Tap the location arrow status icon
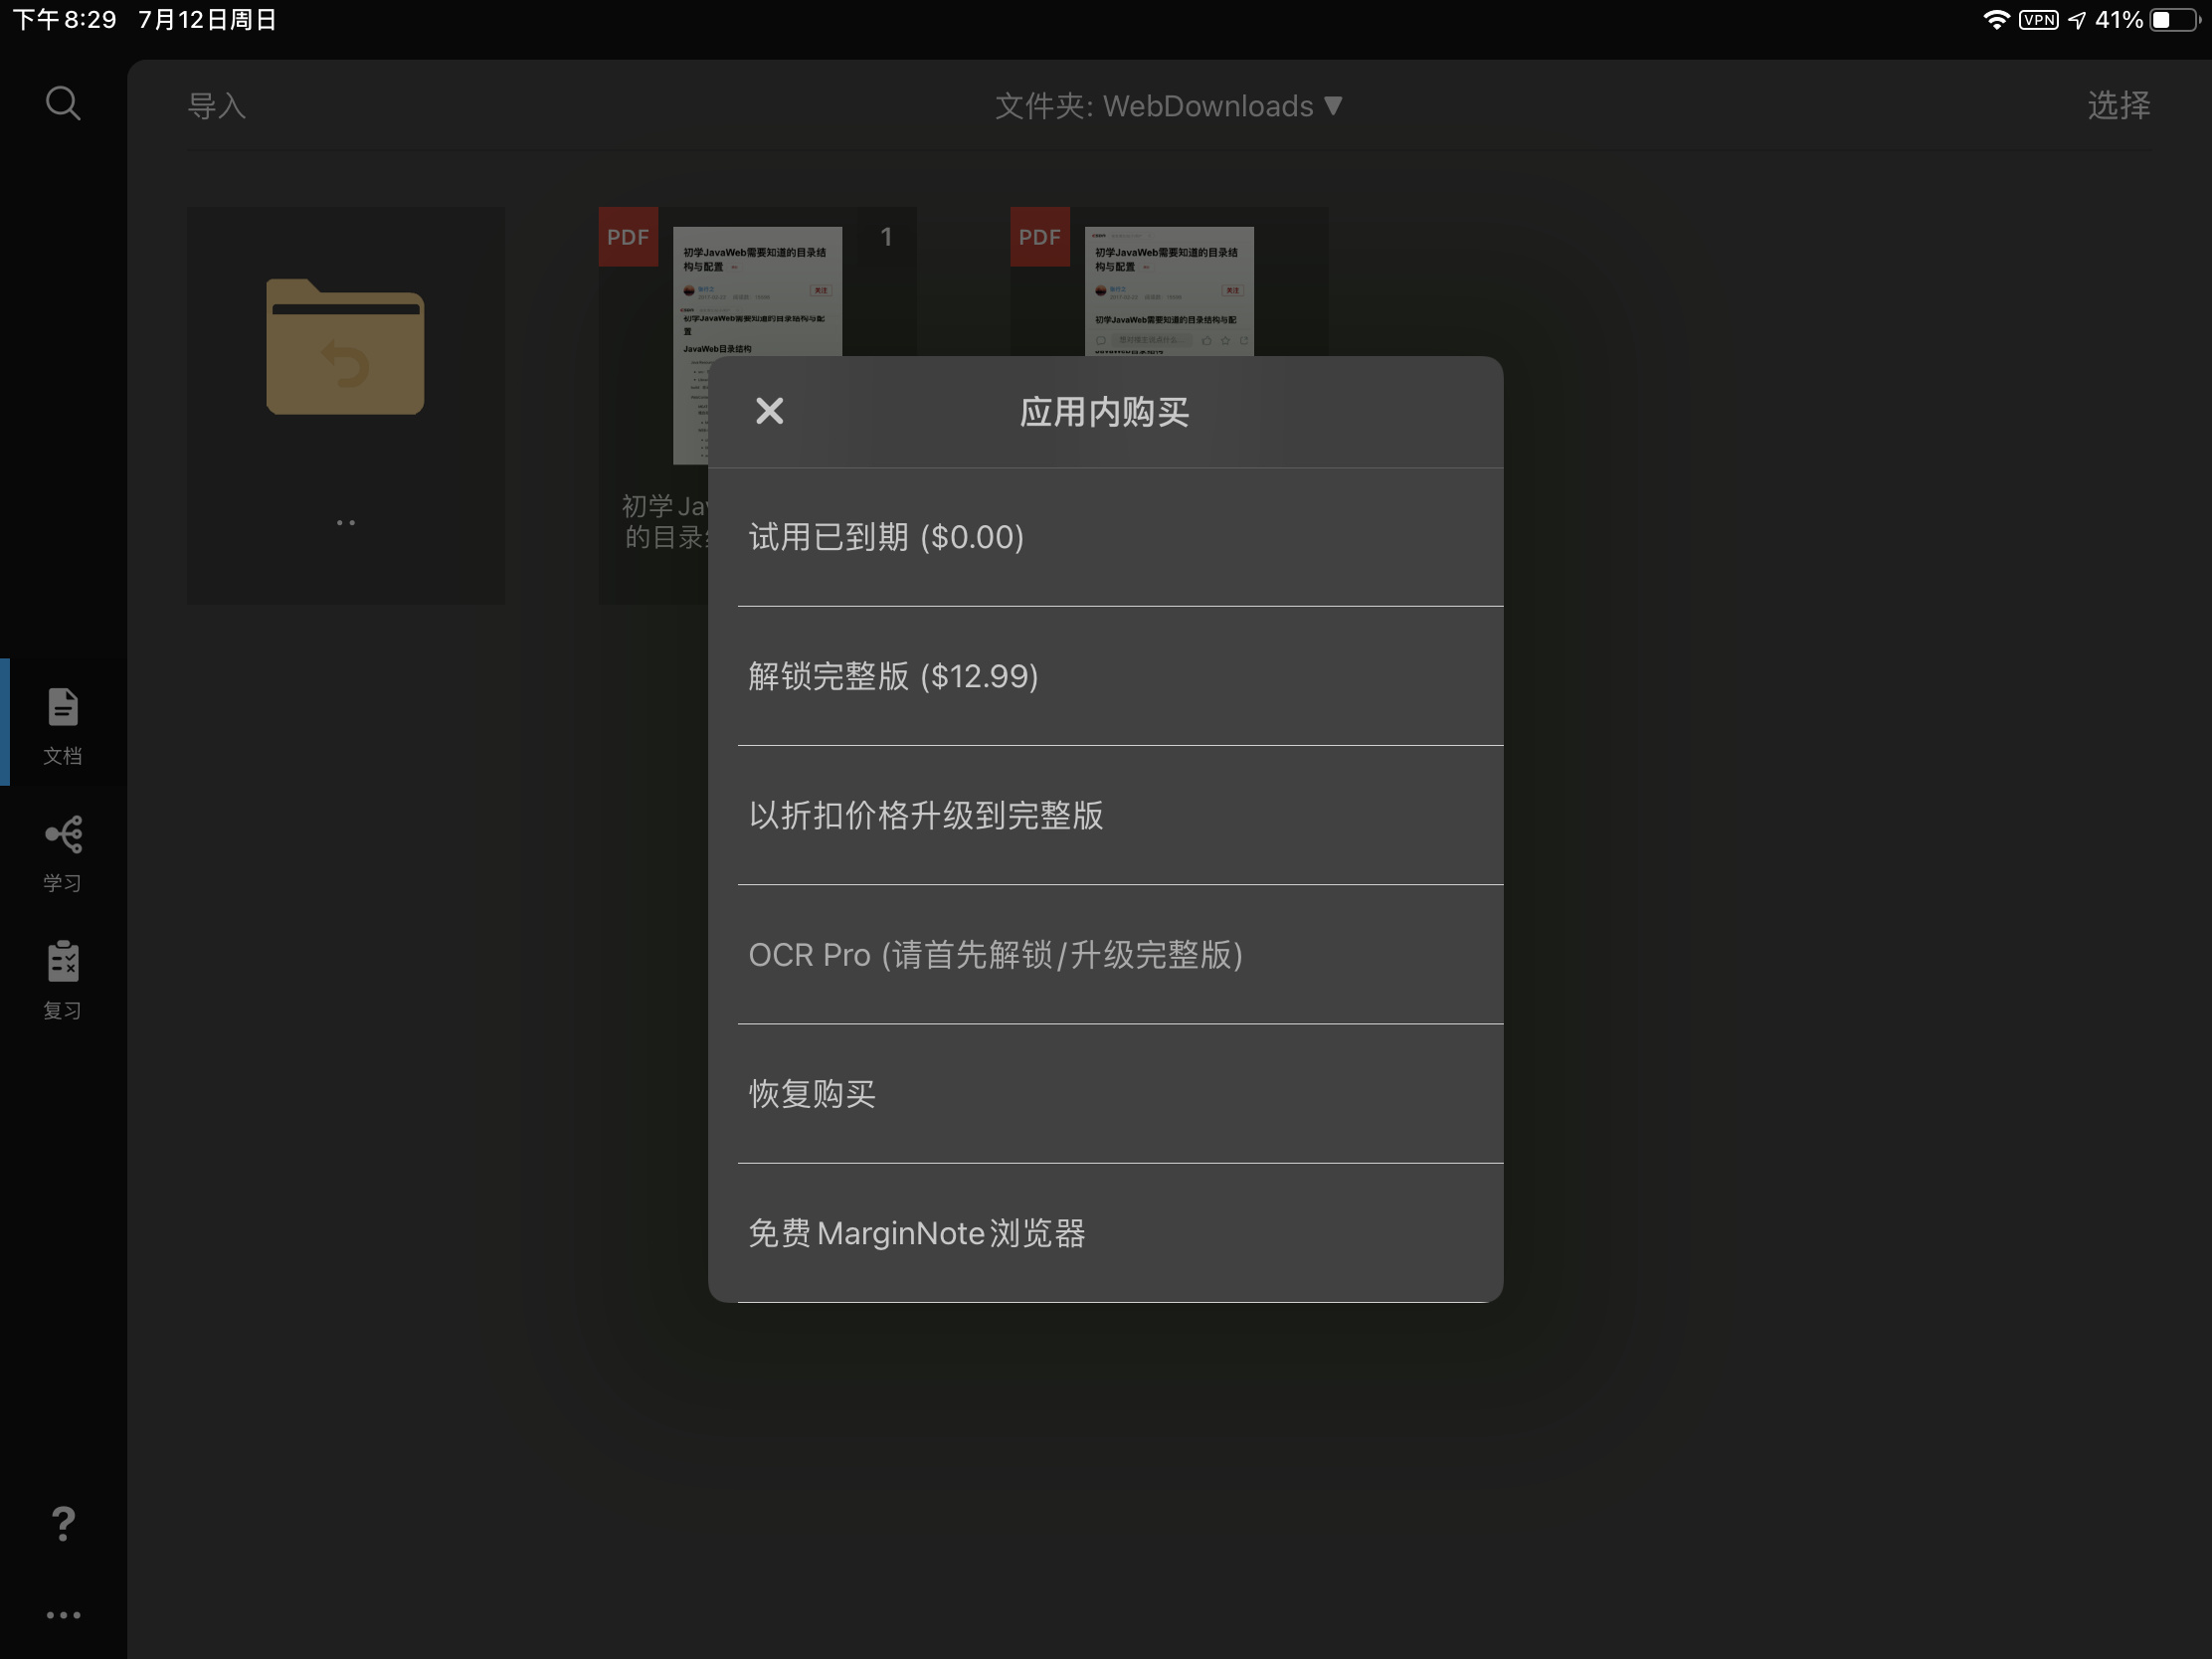 point(2077,20)
